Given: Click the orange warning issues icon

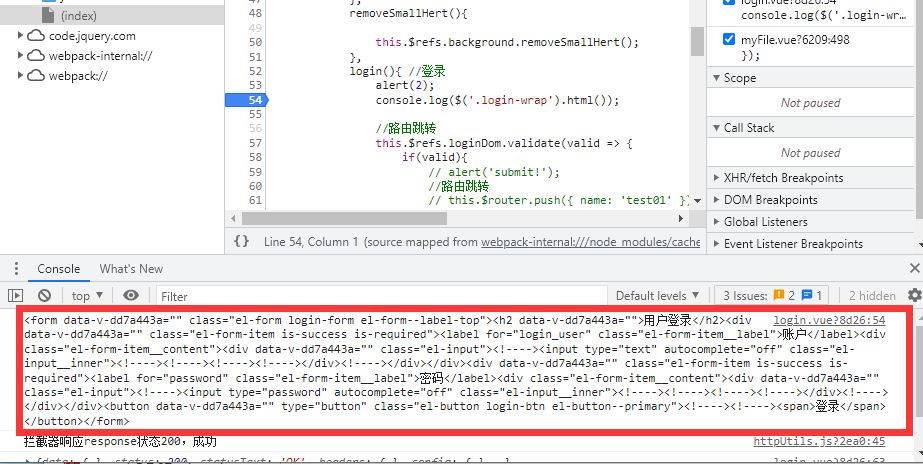Looking at the screenshot, I should tap(779, 295).
